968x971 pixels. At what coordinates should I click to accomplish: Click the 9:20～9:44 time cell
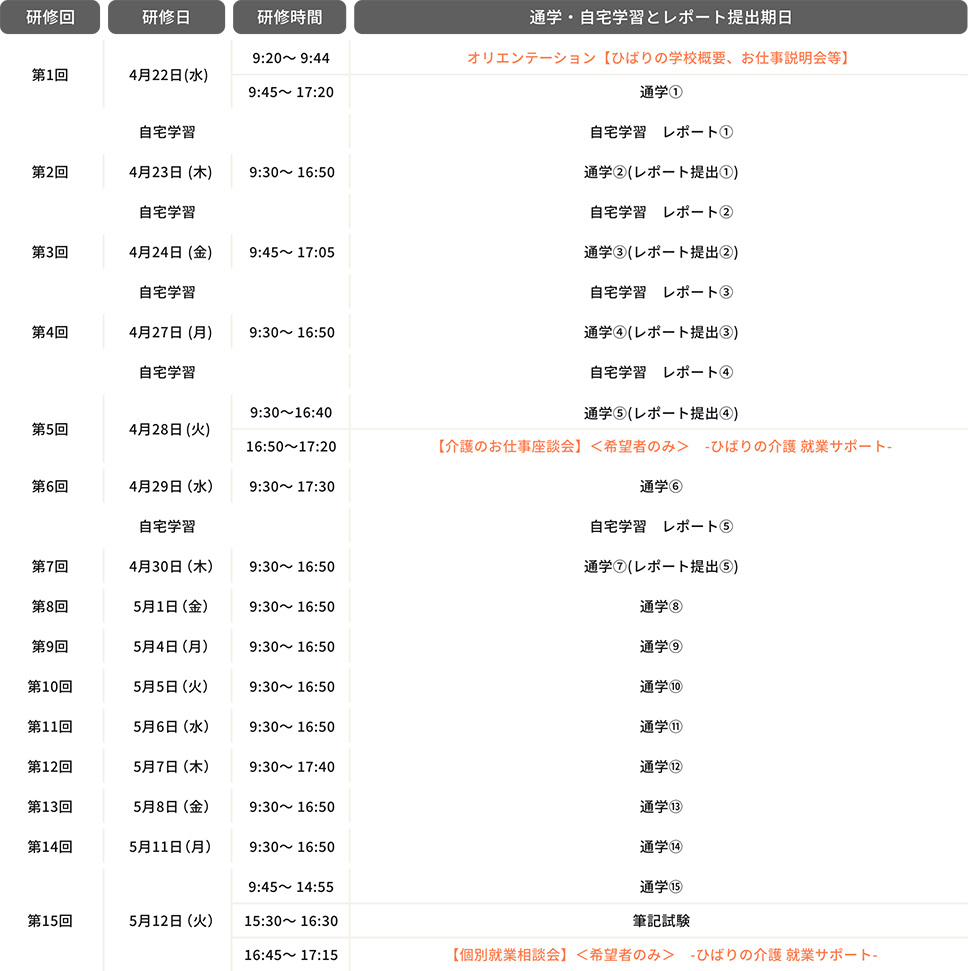291,58
